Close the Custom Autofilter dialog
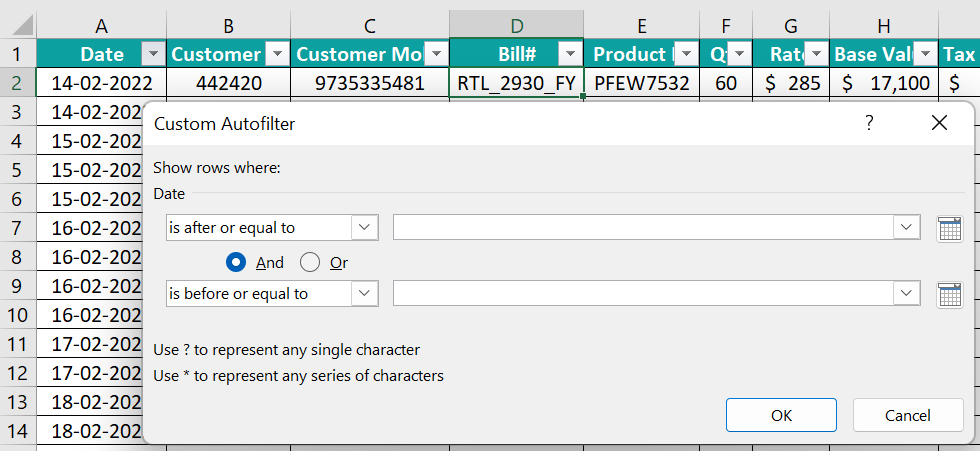This screenshot has width=980, height=451. pos(939,123)
